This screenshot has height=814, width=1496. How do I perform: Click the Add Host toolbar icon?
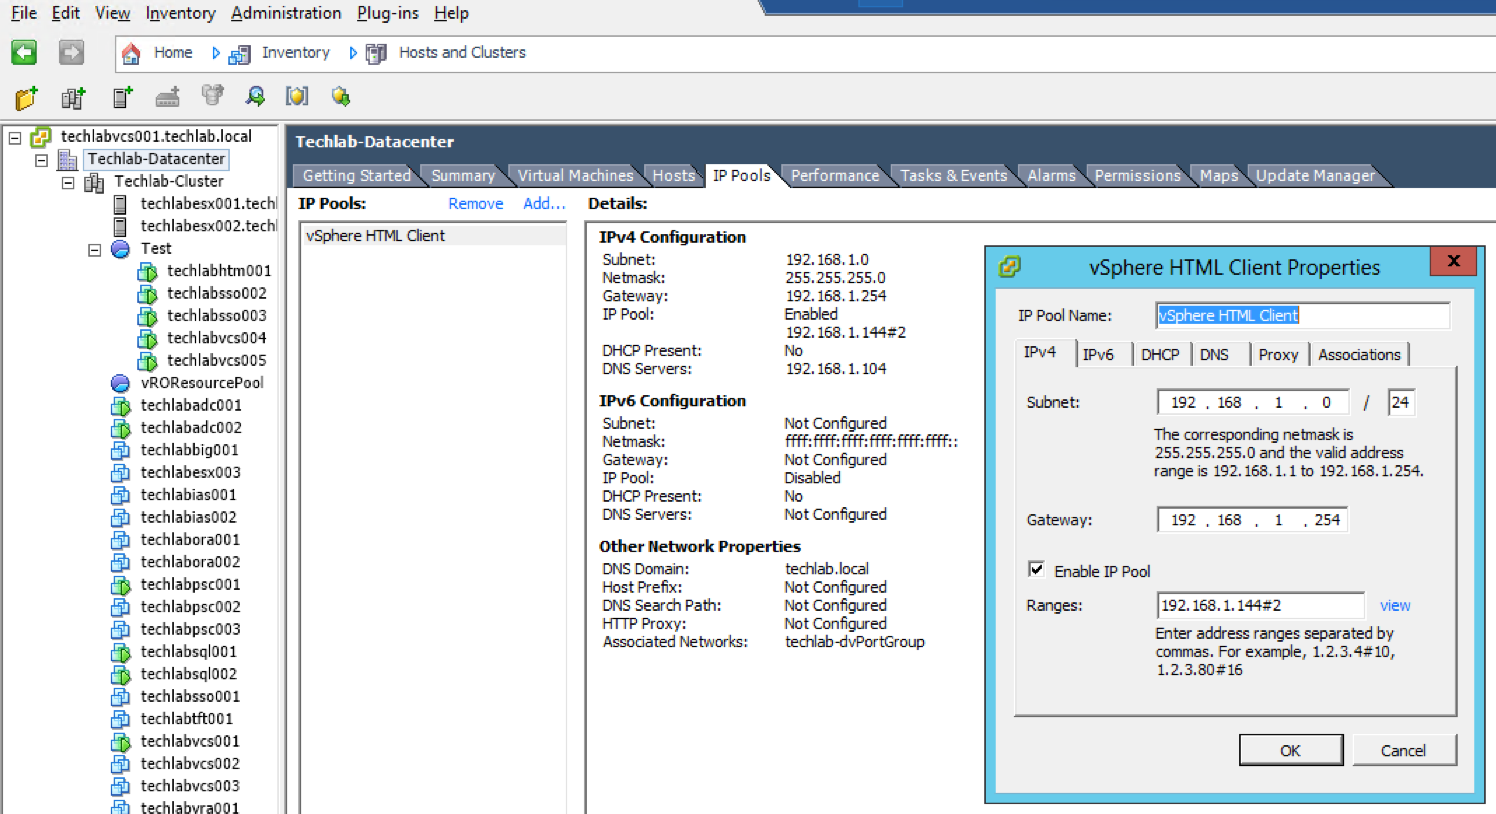tap(122, 97)
